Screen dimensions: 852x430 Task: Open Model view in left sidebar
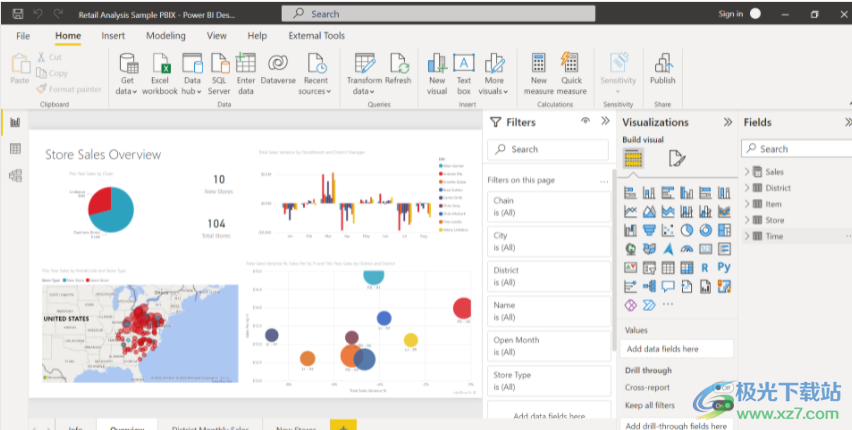15,175
